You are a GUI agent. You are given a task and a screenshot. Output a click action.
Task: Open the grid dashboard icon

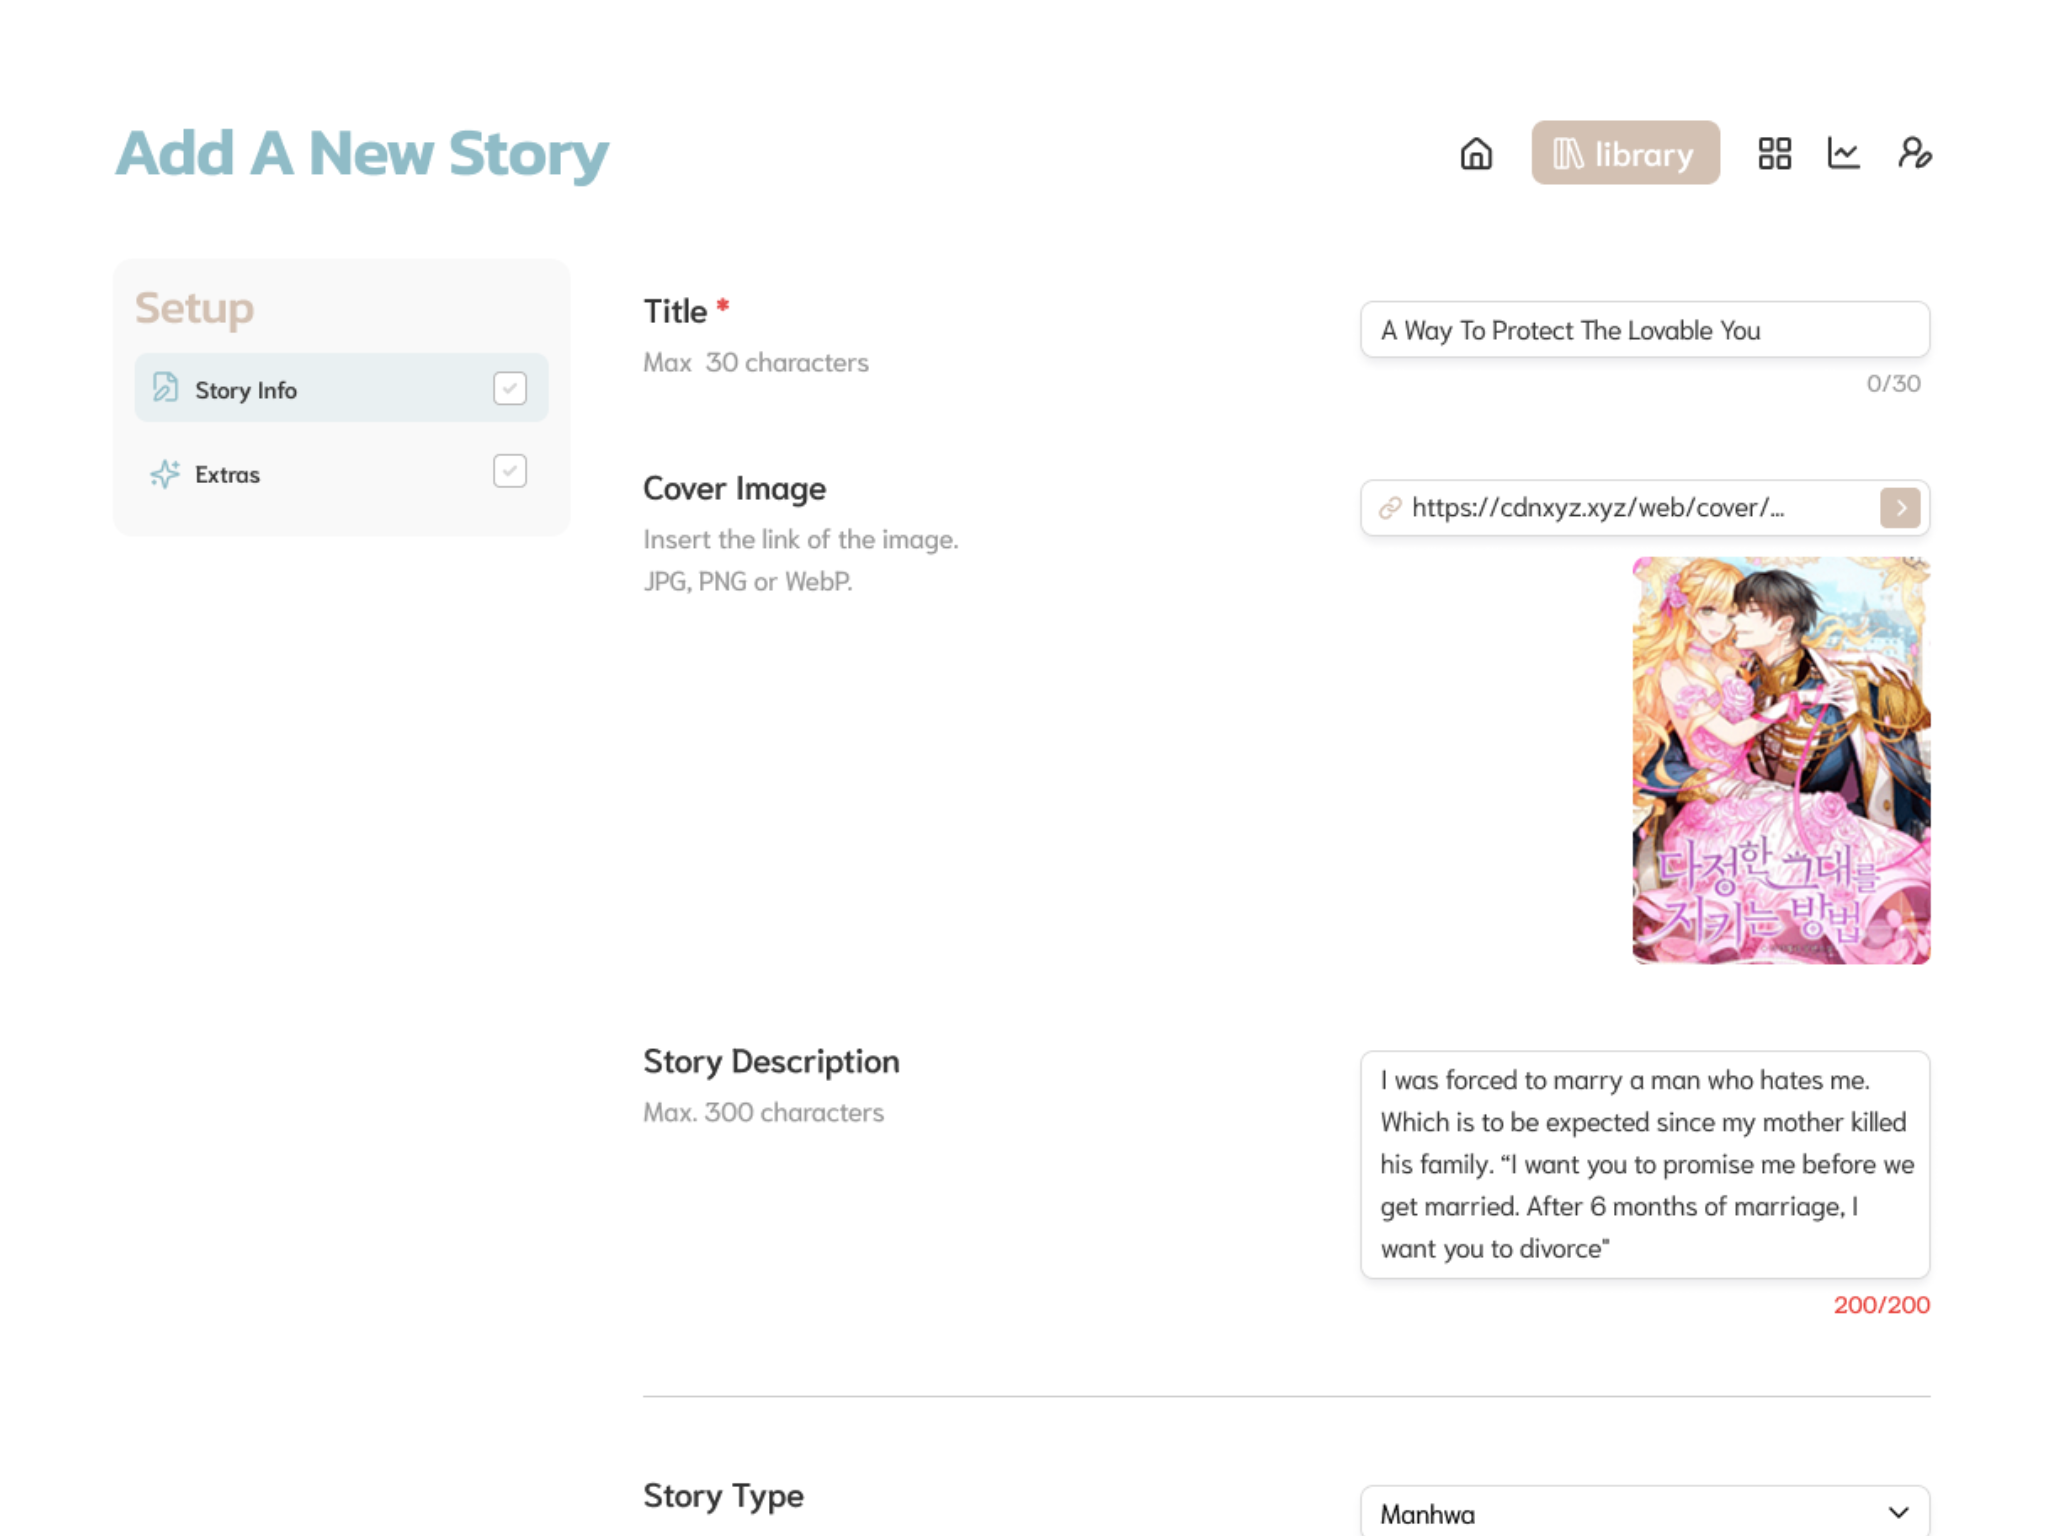pos(1774,154)
